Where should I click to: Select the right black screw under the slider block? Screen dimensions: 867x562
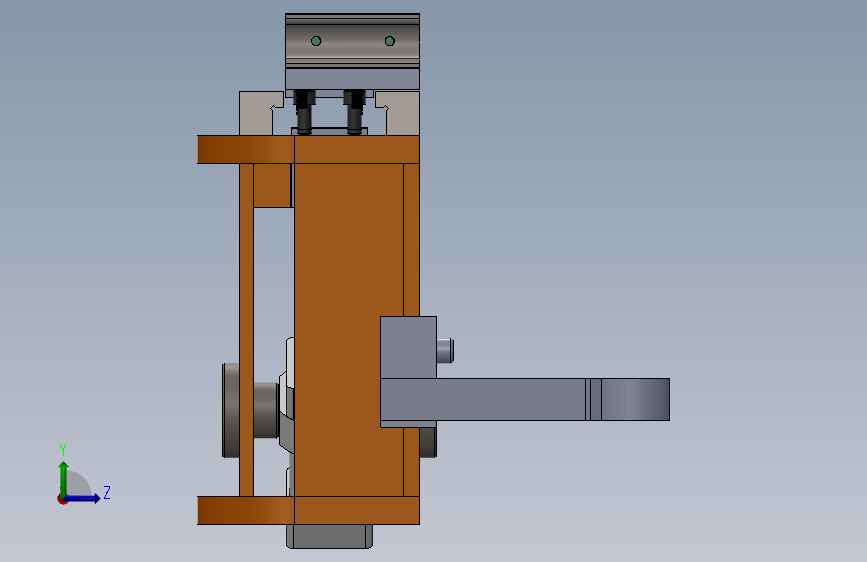354,112
